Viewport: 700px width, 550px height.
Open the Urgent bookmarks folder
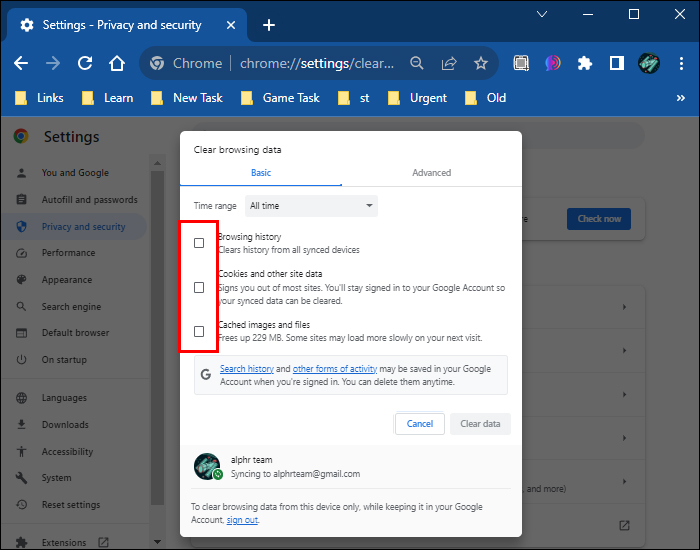click(419, 98)
